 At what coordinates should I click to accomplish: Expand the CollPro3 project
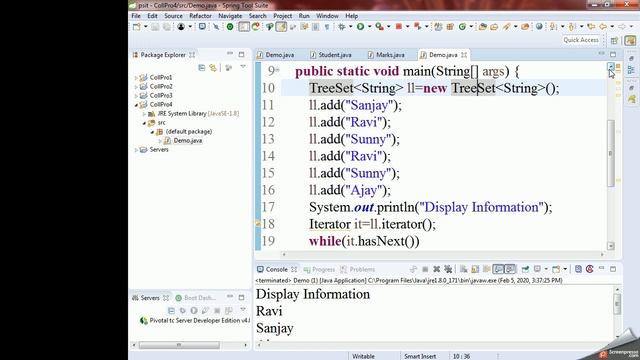(136, 96)
